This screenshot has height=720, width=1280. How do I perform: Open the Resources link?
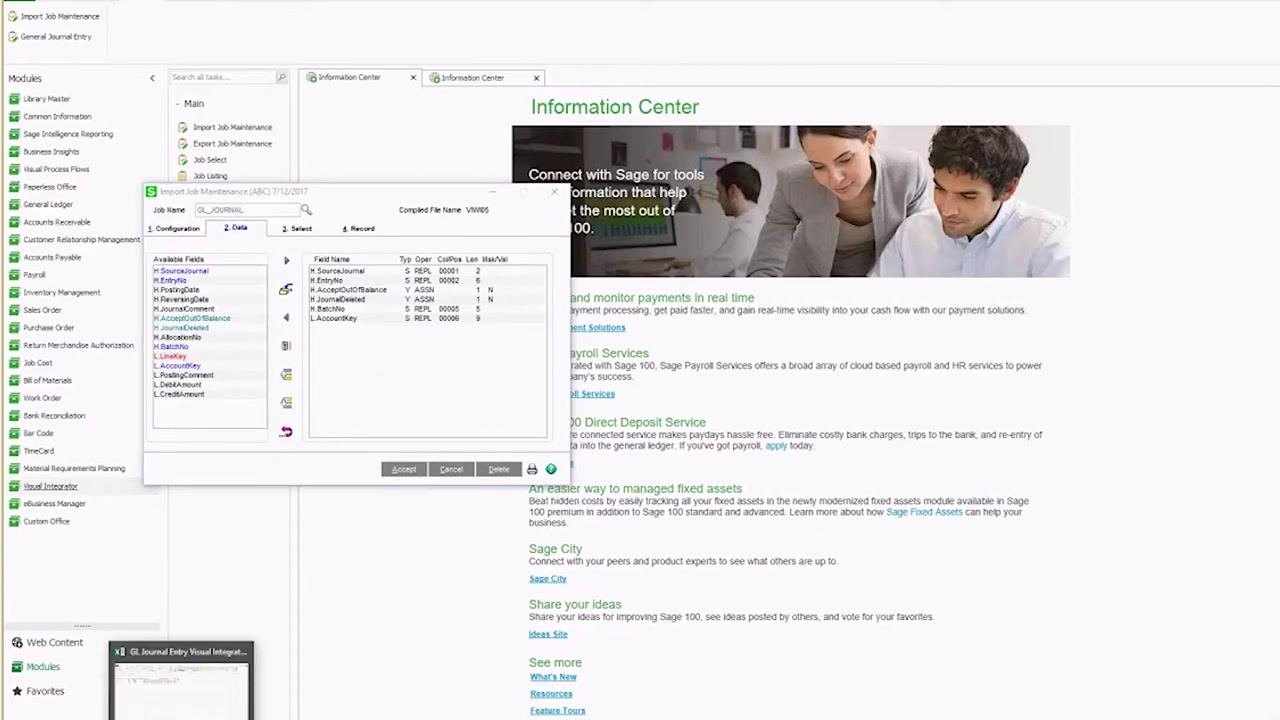551,694
